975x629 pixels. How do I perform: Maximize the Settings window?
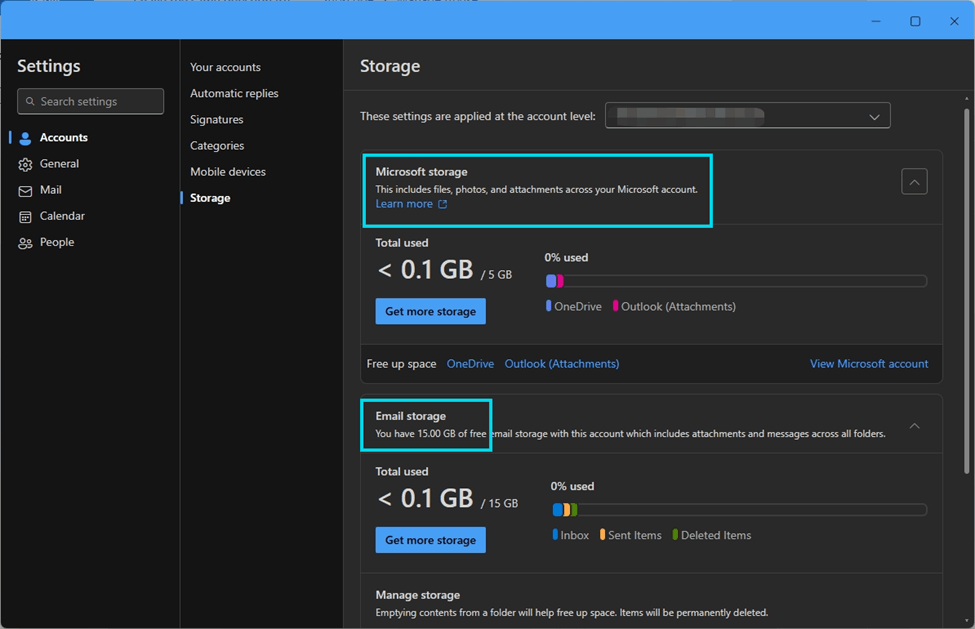[x=915, y=21]
